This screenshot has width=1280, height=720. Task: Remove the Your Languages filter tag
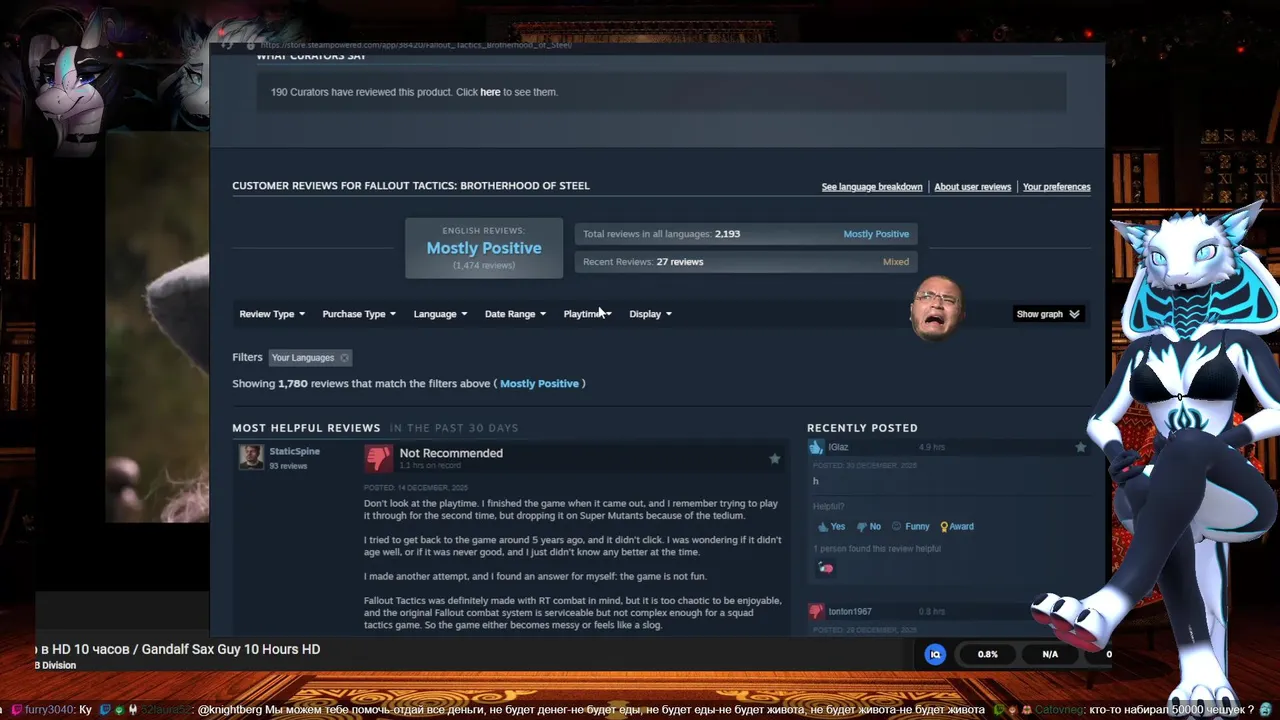344,358
